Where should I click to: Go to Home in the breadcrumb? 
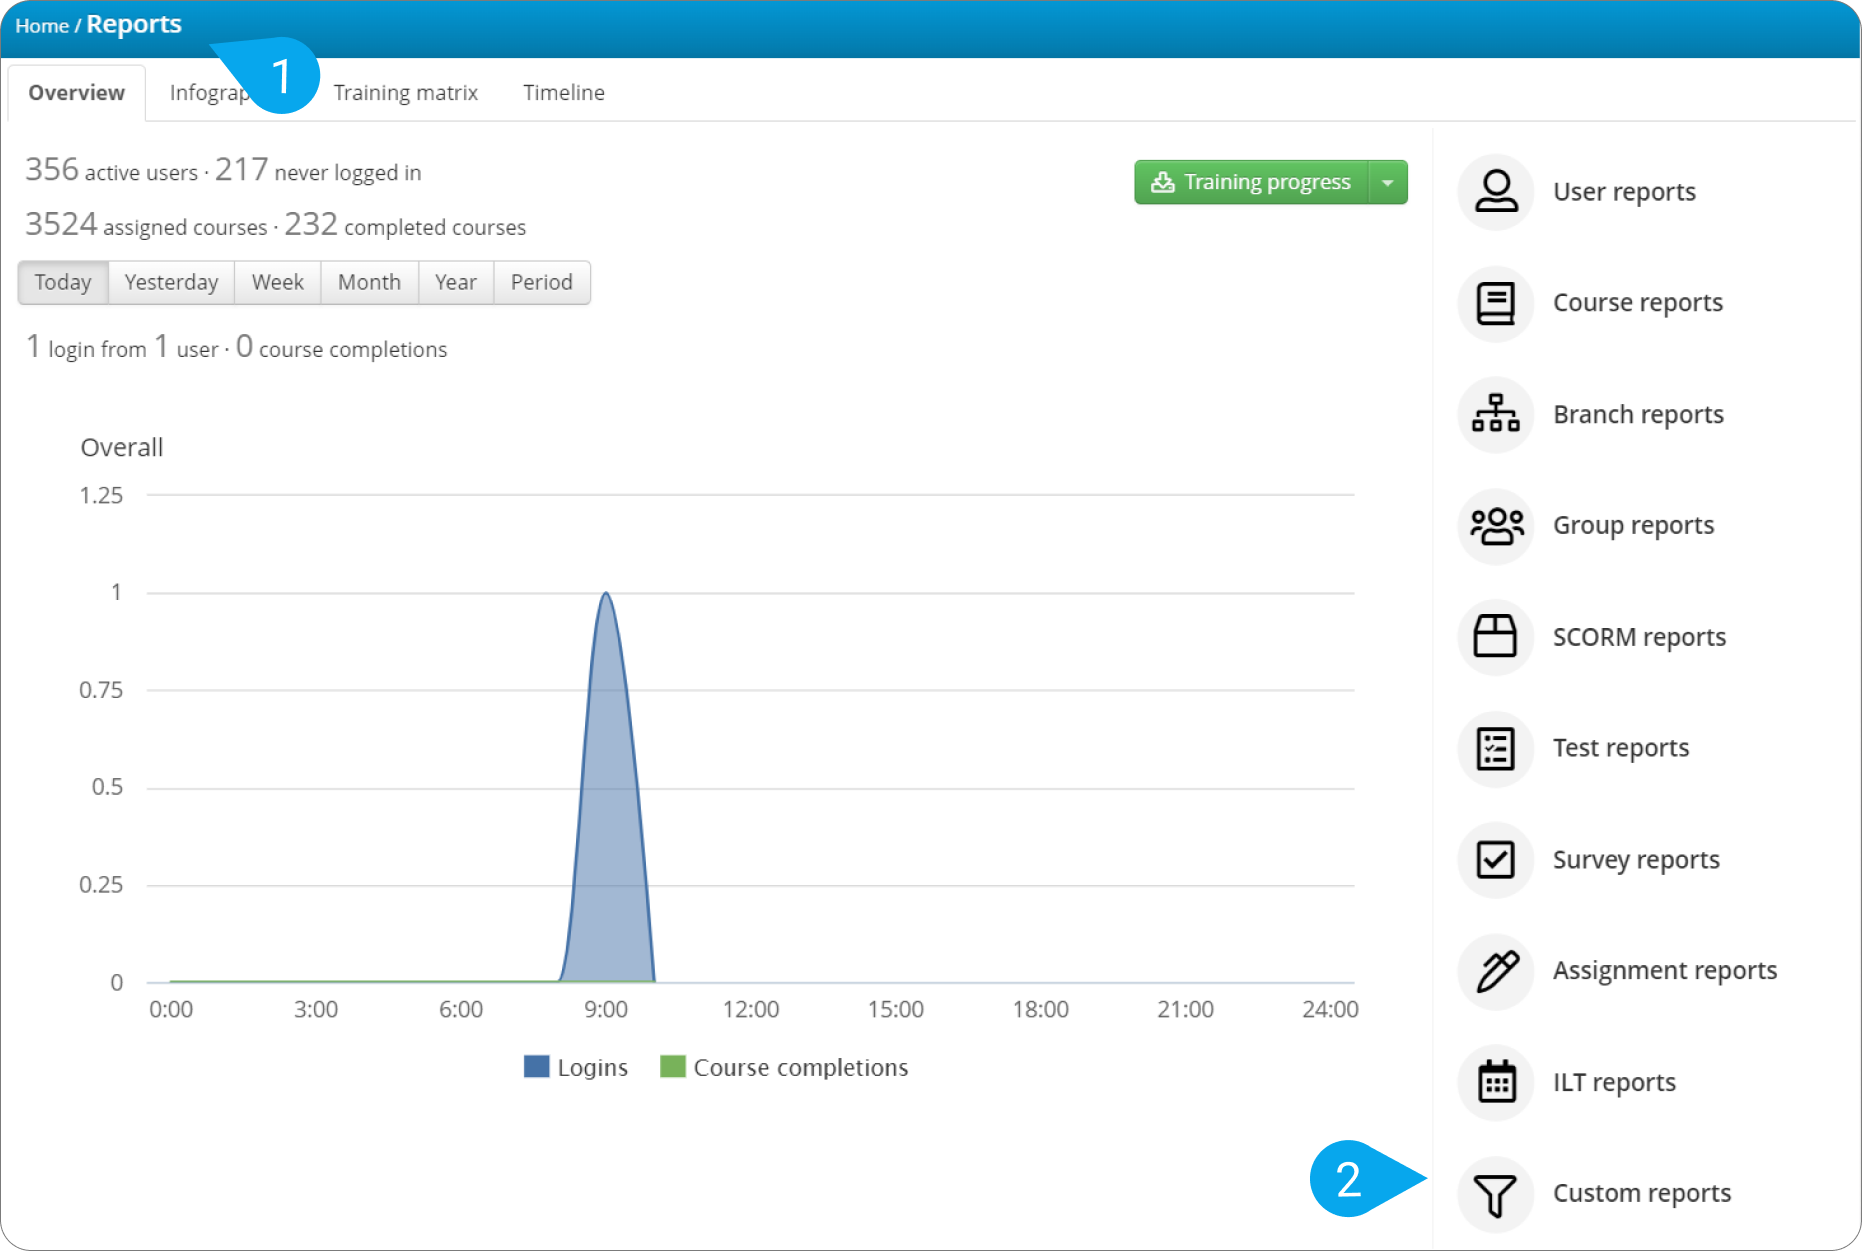[42, 26]
